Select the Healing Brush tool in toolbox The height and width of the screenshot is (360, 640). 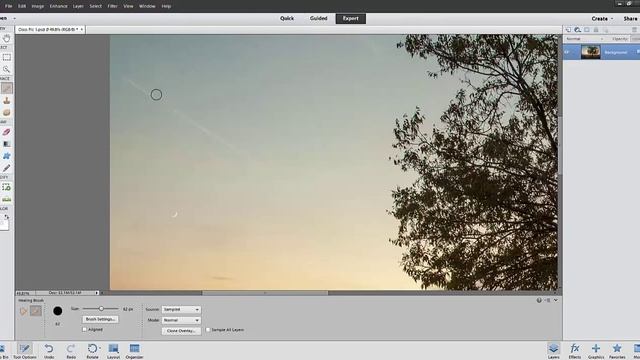[7, 88]
